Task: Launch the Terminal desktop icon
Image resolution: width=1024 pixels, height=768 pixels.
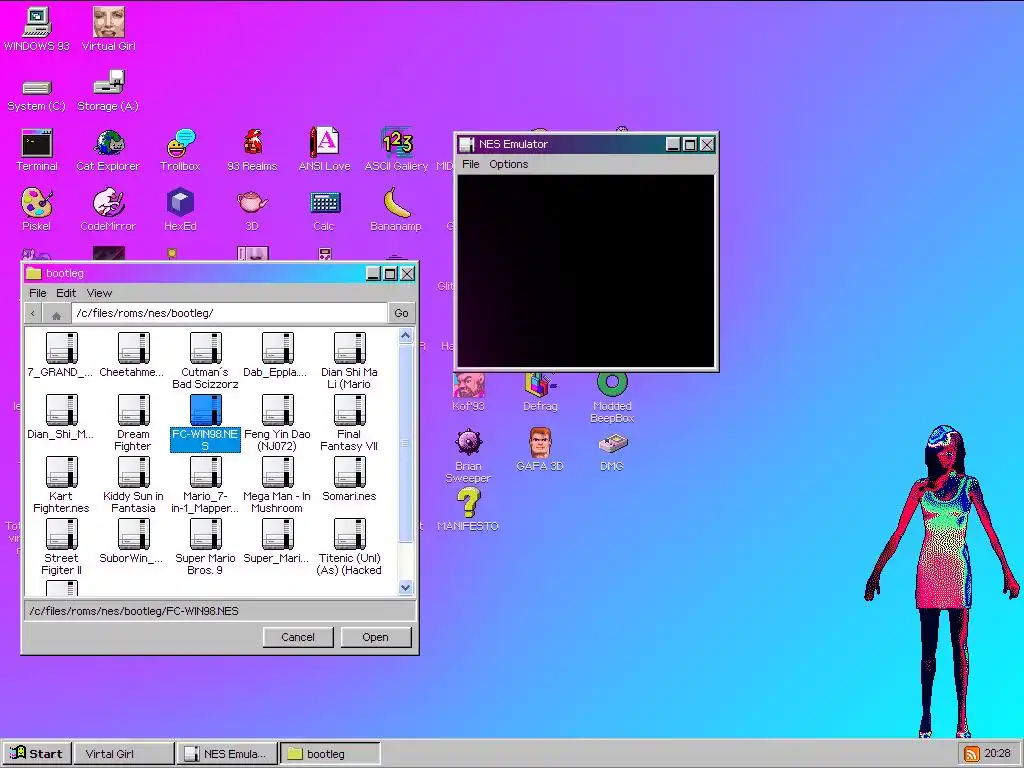Action: coord(37,150)
